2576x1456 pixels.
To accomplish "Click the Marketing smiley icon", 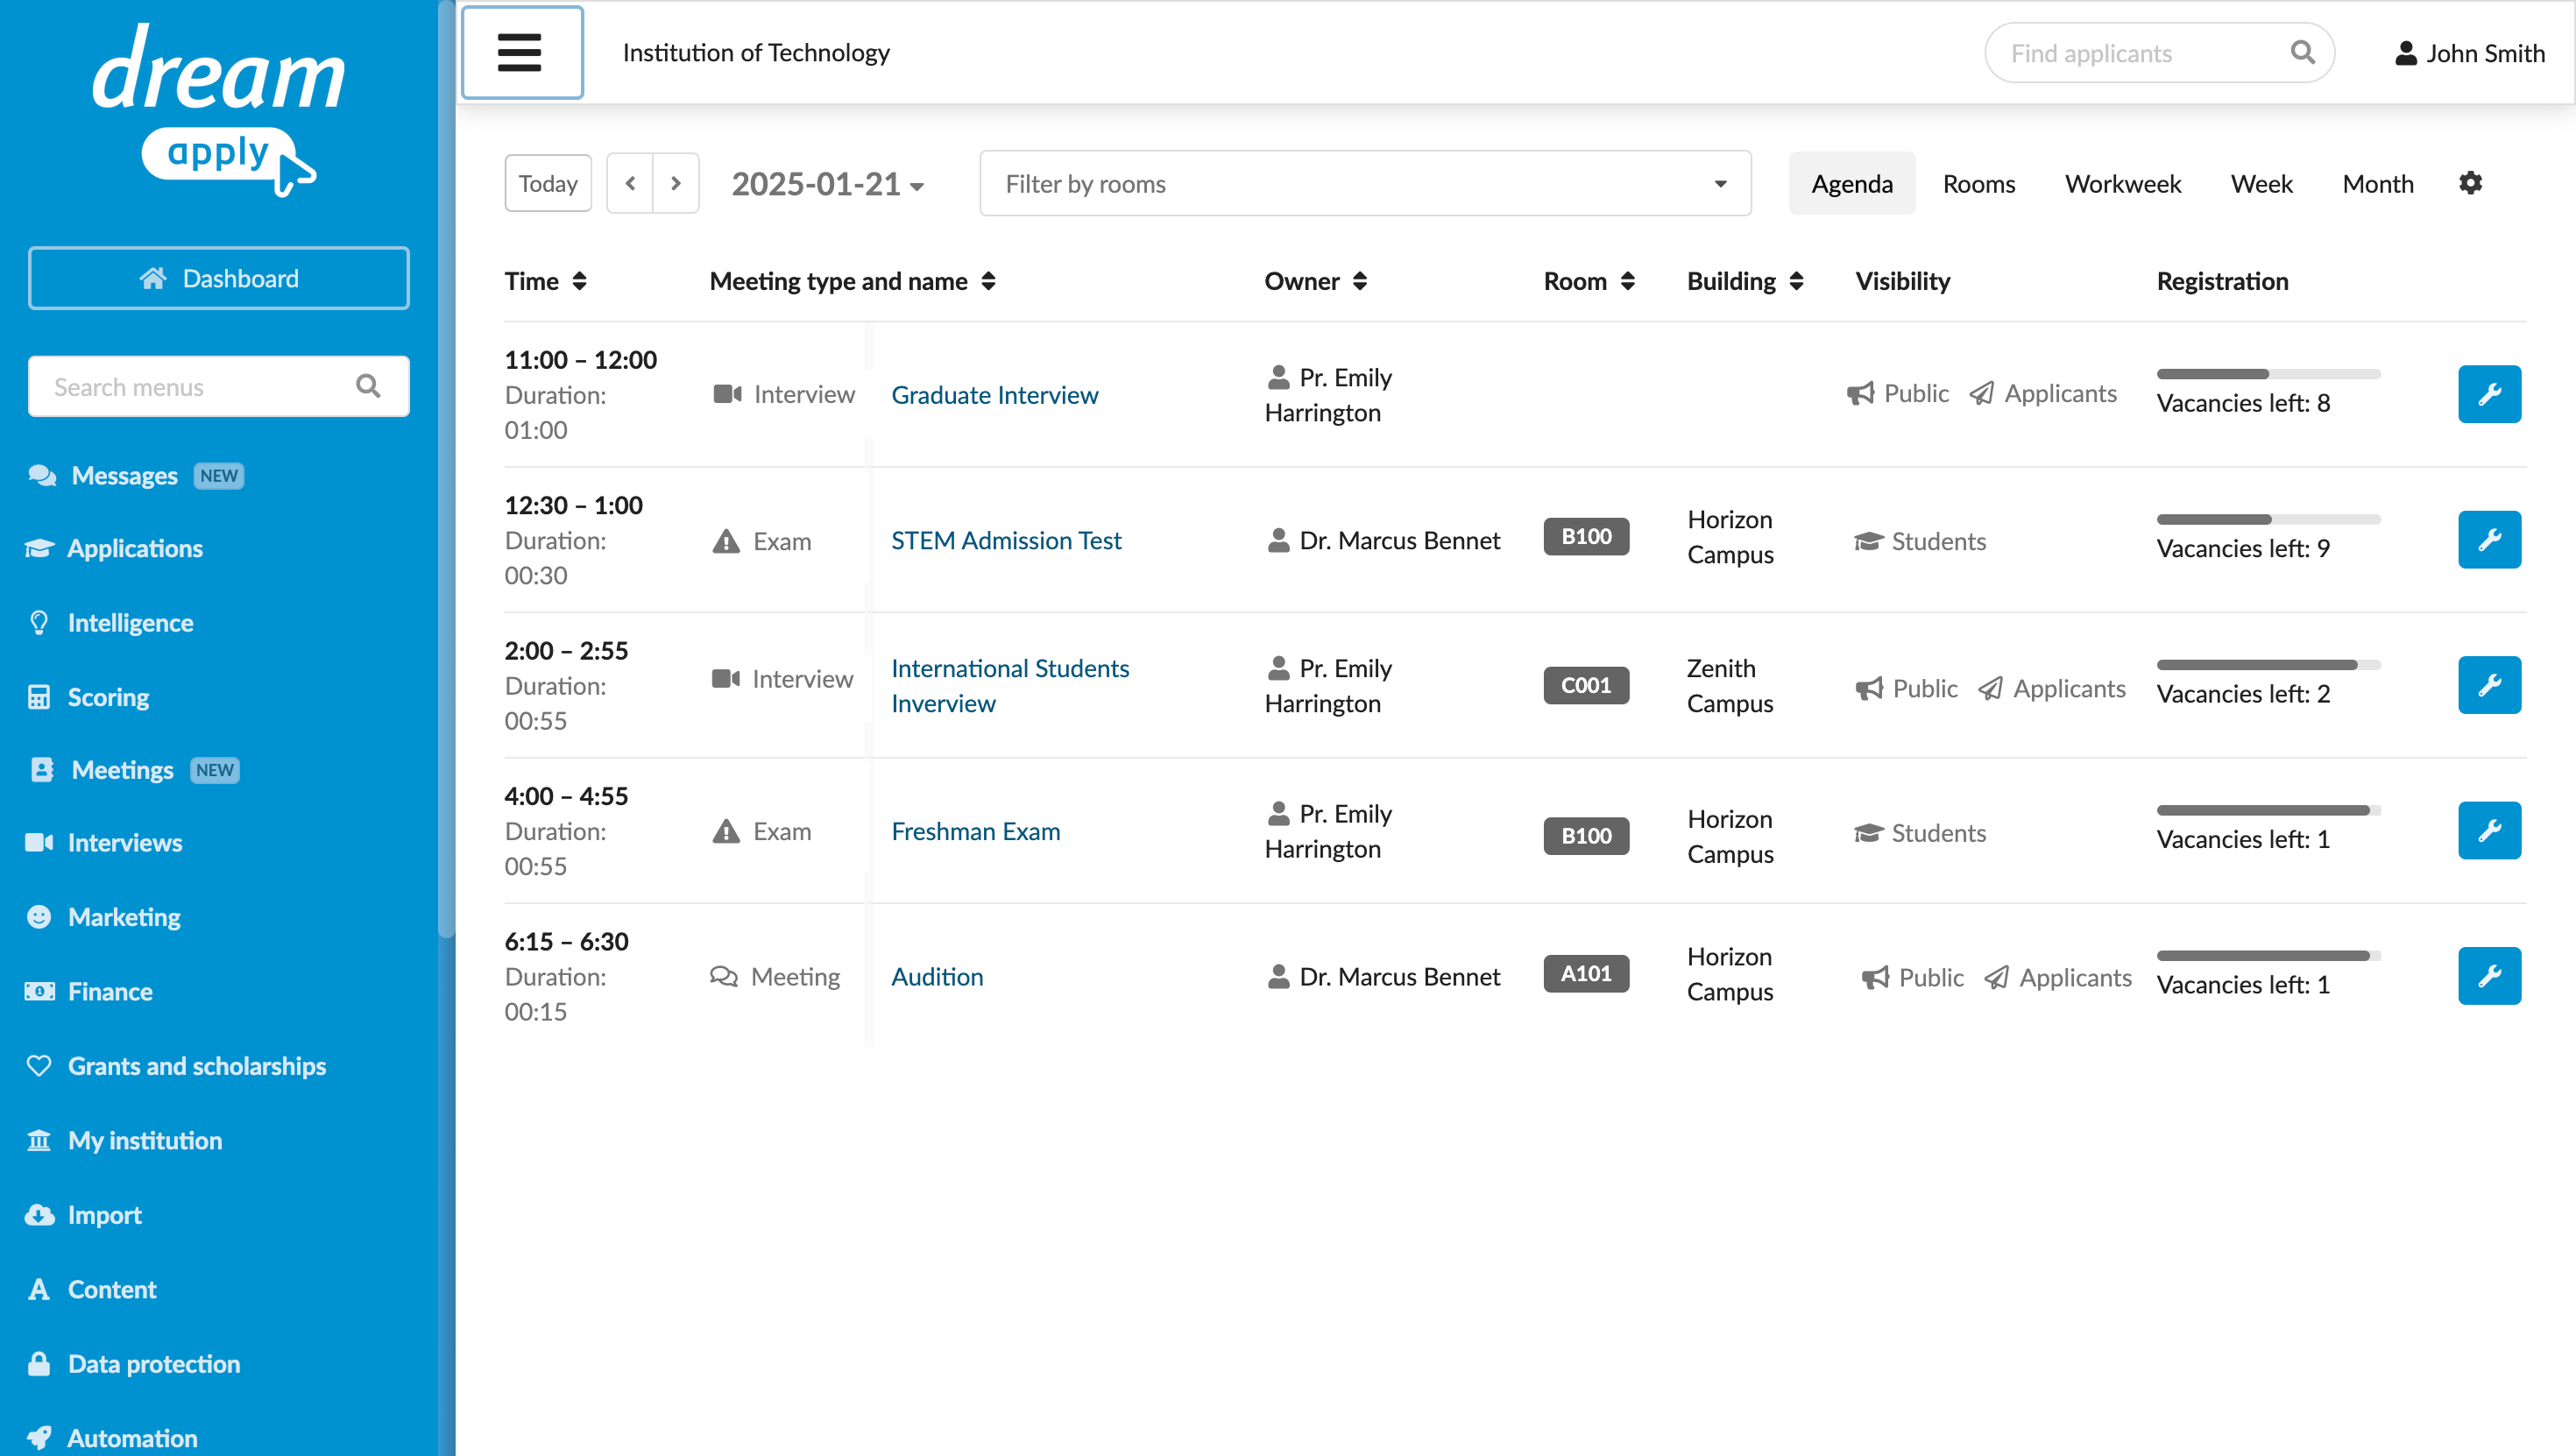I will (39, 917).
